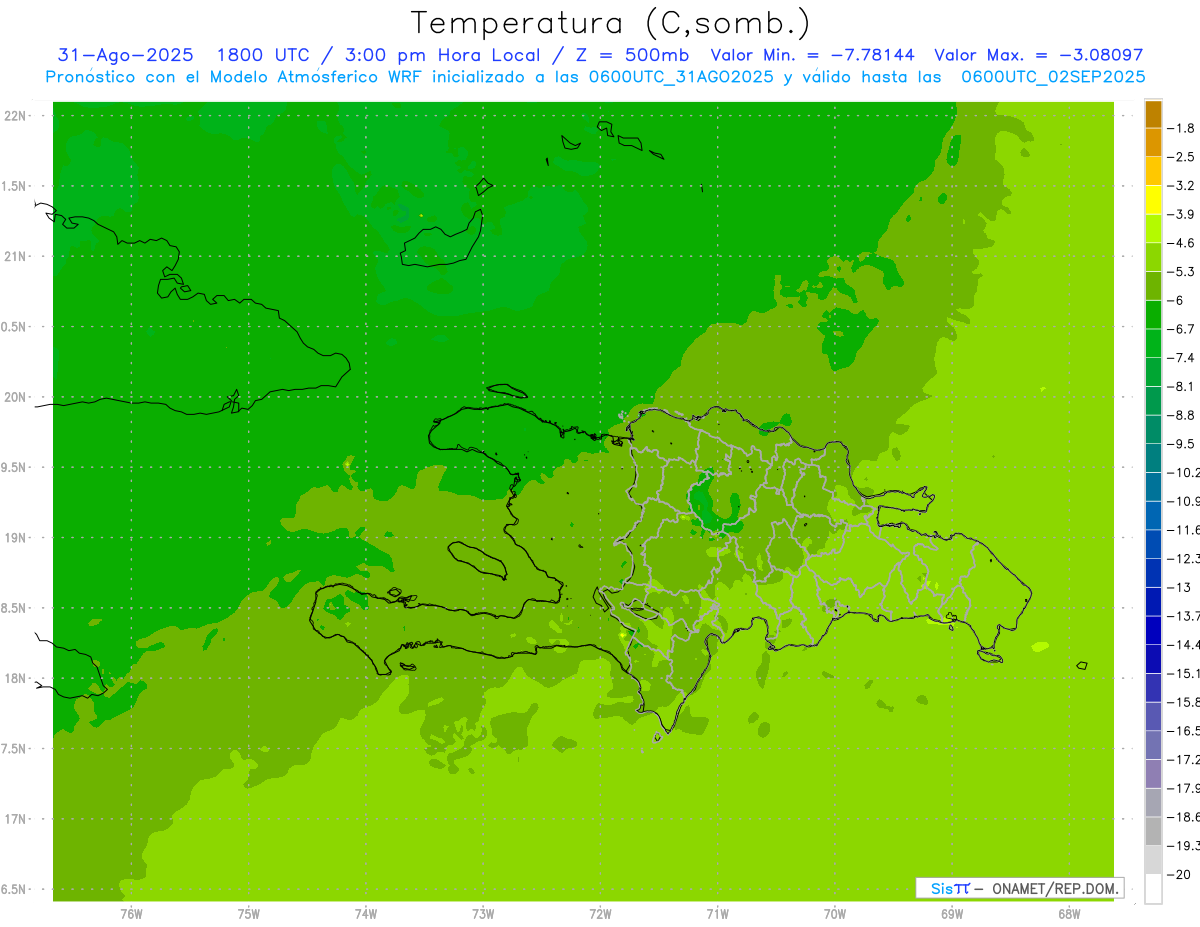Image resolution: width=1200 pixels, height=927 pixels.
Task: Click the "74W" longitude label
Action: [x=365, y=913]
